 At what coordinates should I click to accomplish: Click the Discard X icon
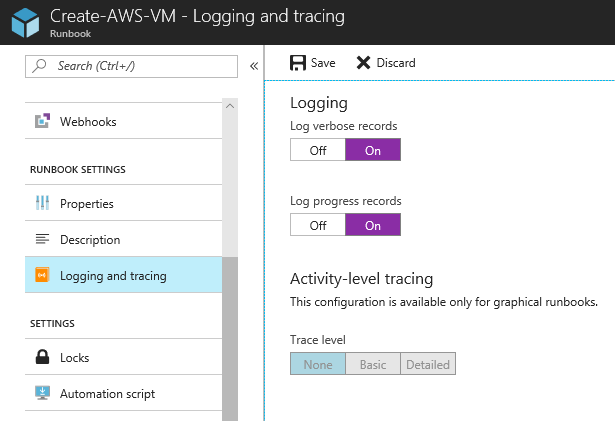(364, 63)
